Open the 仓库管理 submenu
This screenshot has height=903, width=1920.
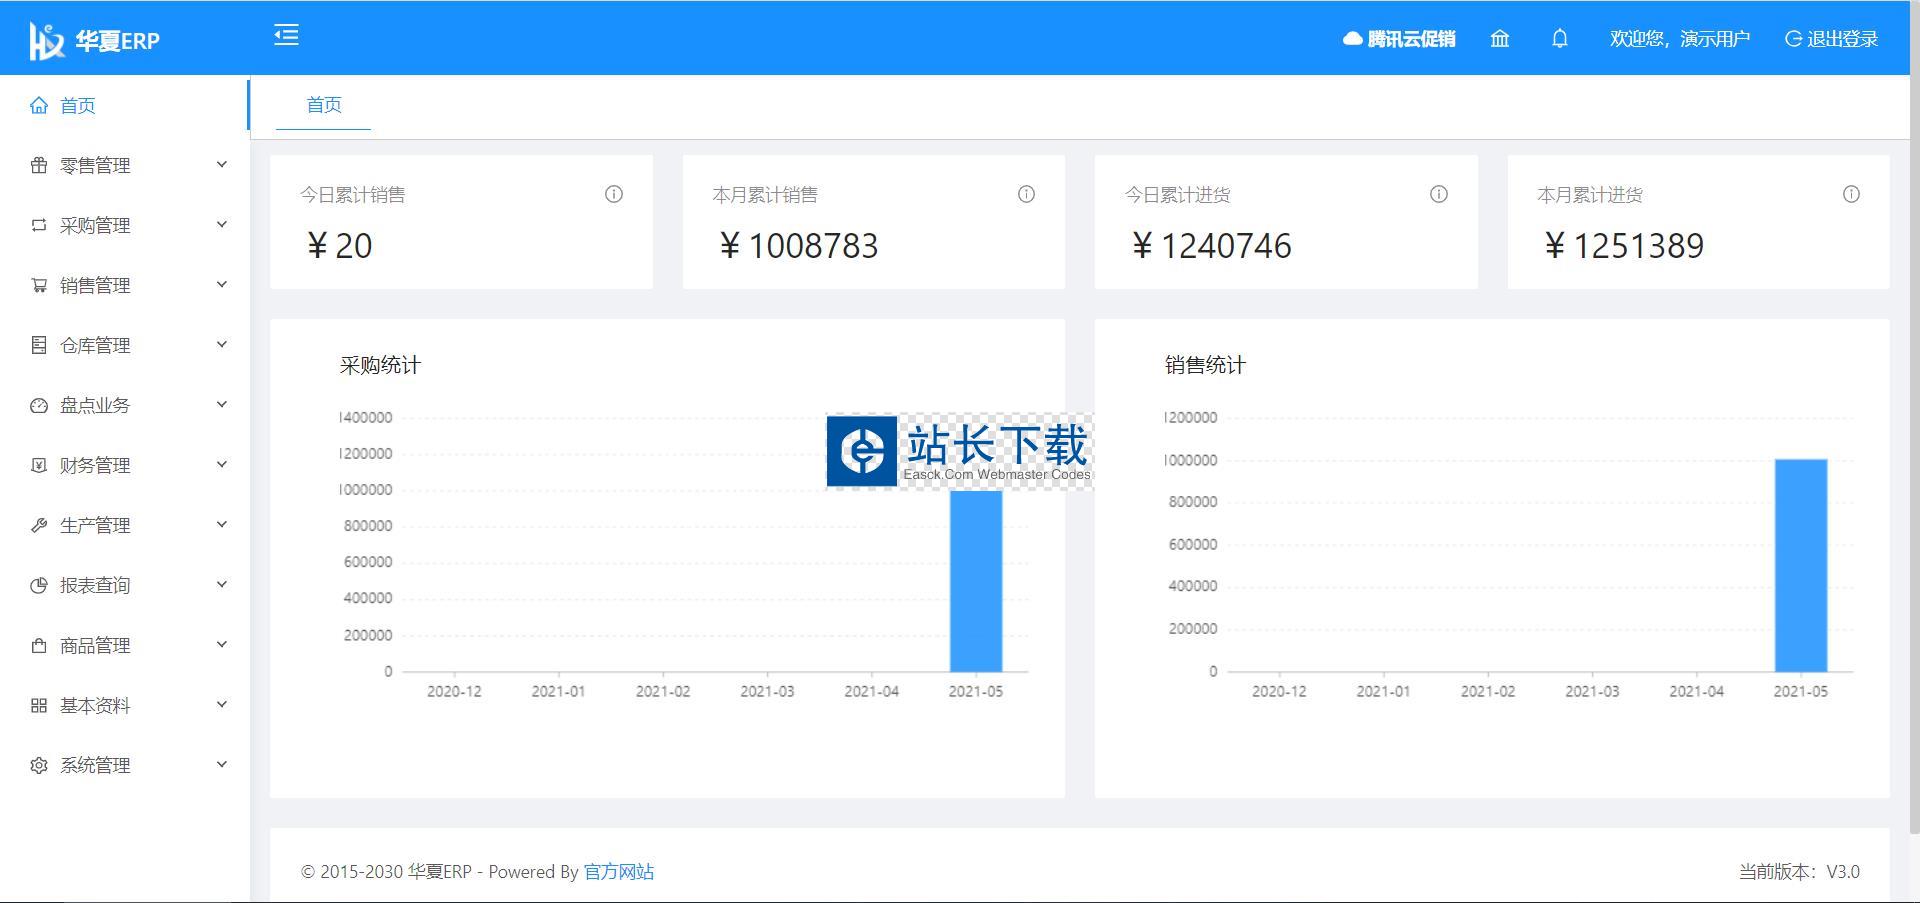pos(125,346)
